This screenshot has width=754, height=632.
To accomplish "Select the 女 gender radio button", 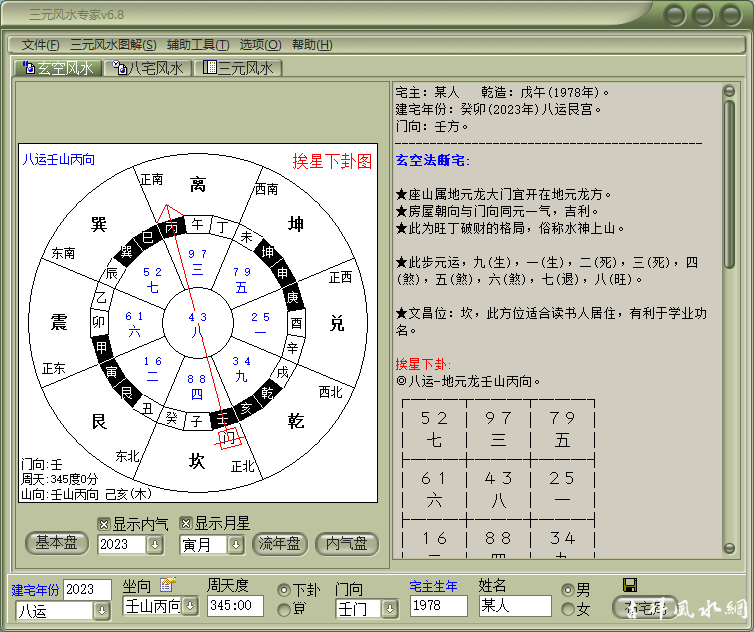I will click(x=568, y=609).
